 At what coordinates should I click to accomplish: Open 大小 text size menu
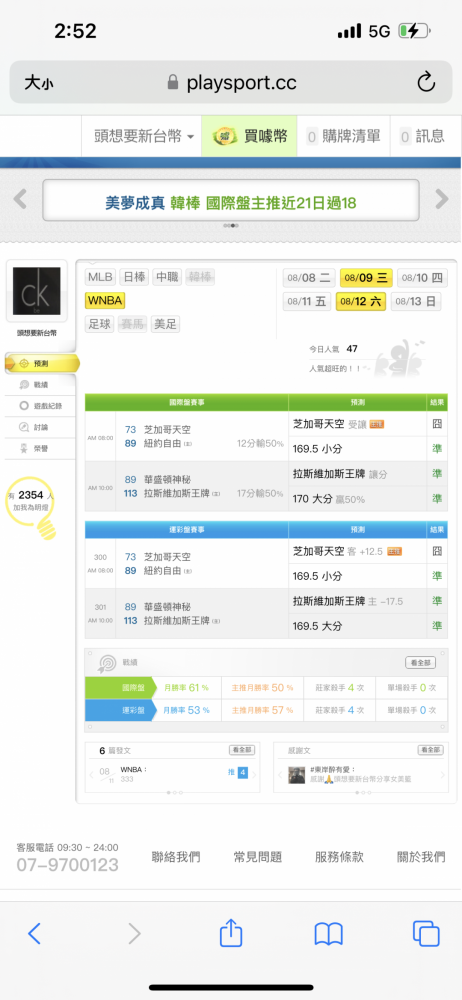[39, 82]
